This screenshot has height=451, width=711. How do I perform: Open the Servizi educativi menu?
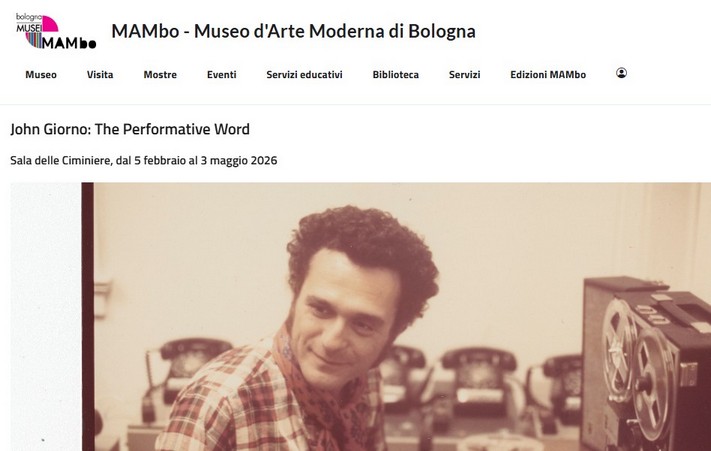click(x=304, y=75)
